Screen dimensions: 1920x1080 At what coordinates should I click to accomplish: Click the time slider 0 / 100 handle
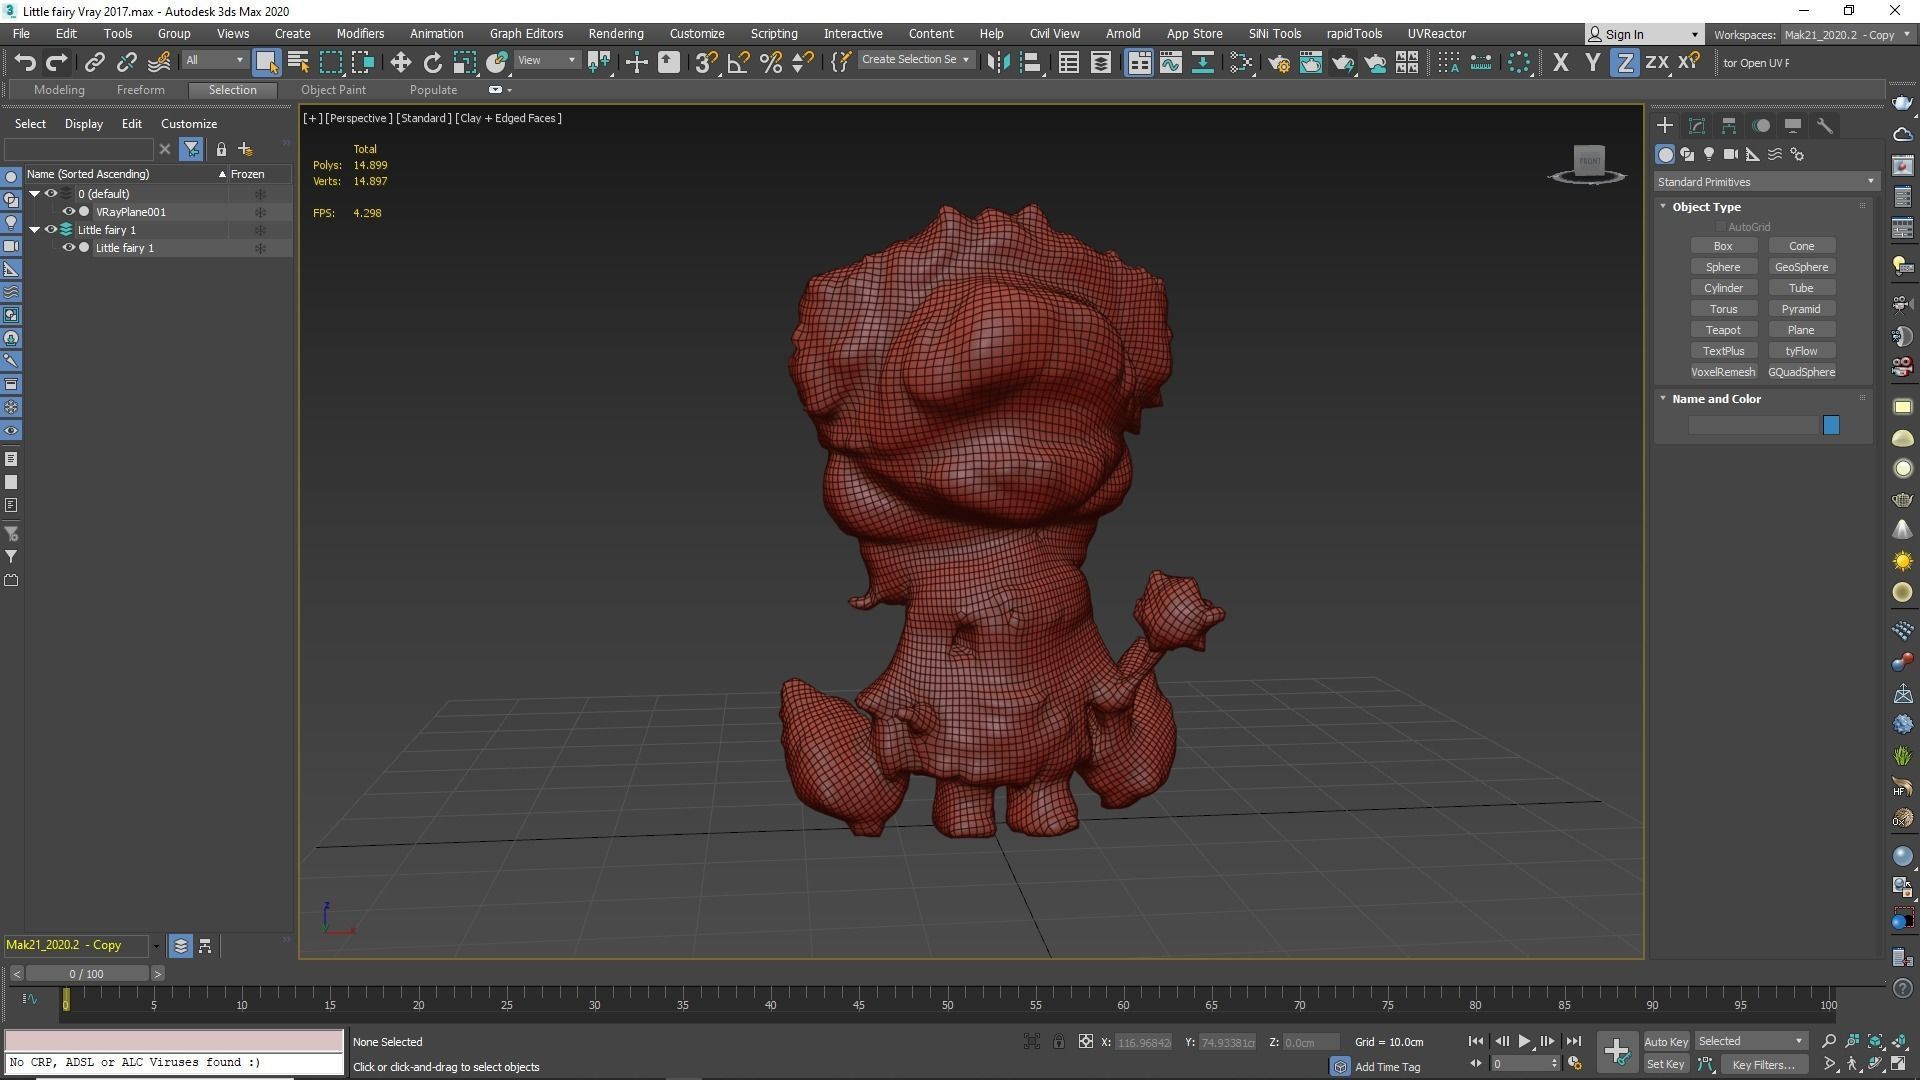87,974
